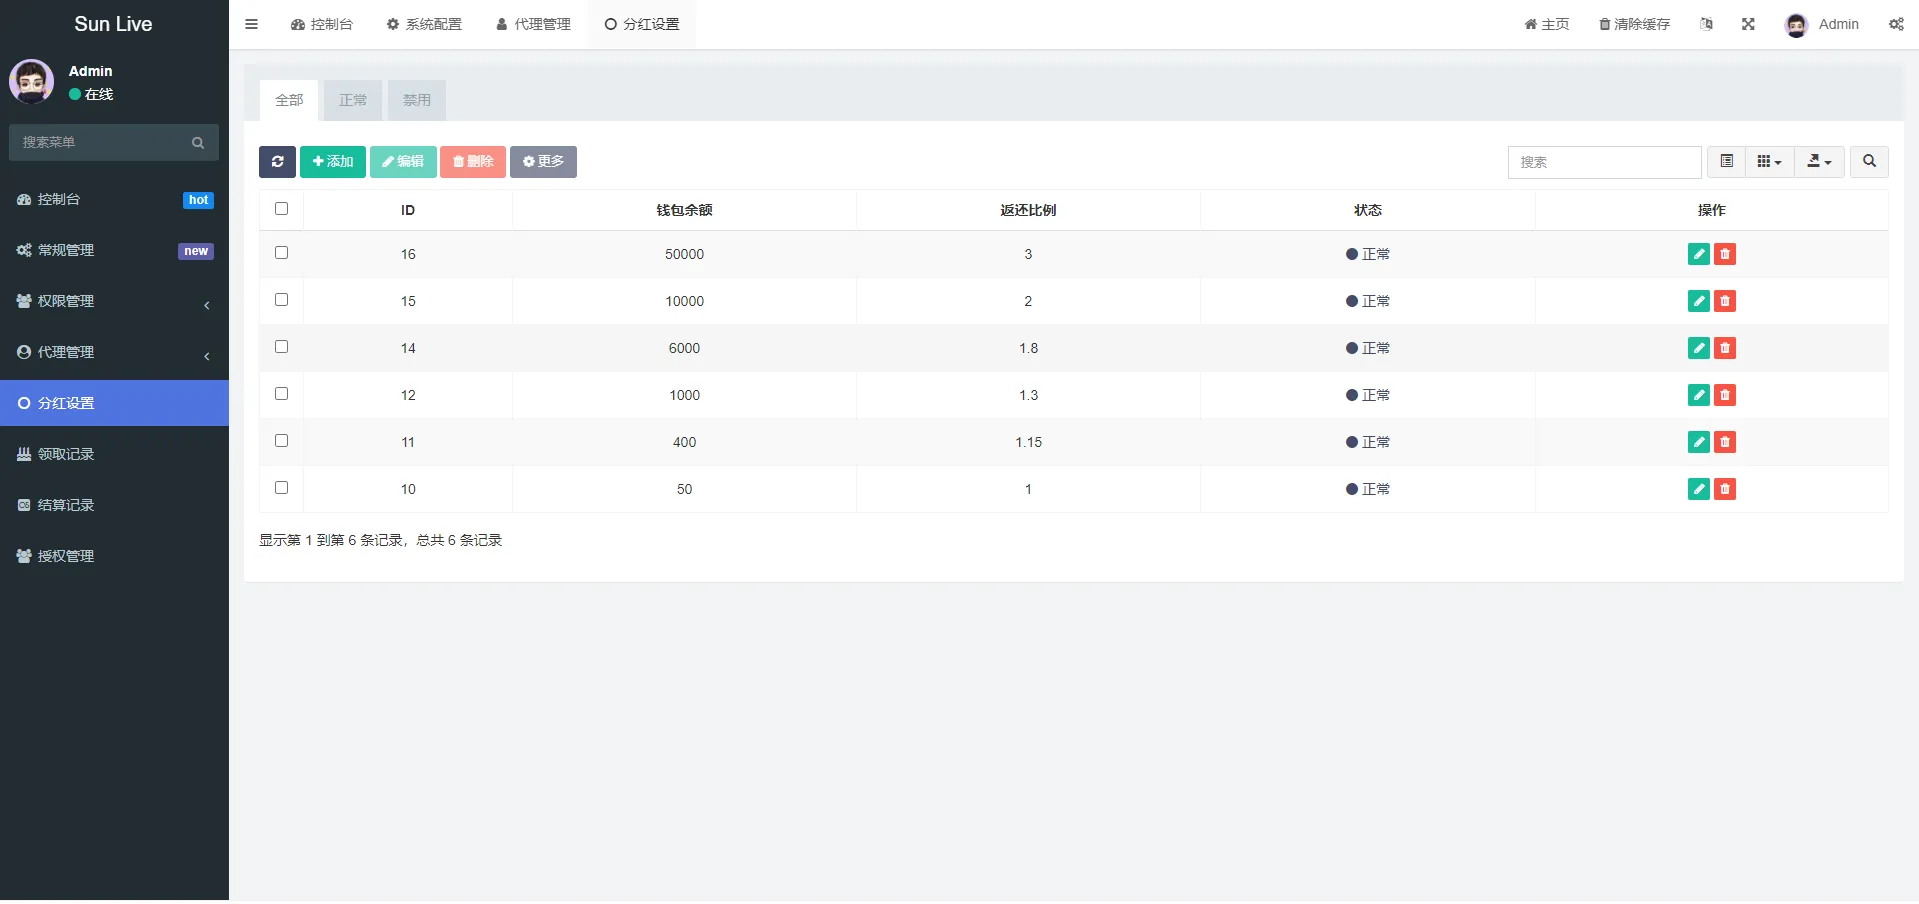Delete row with ID 12
The width and height of the screenshot is (1919, 904).
coord(1724,395)
